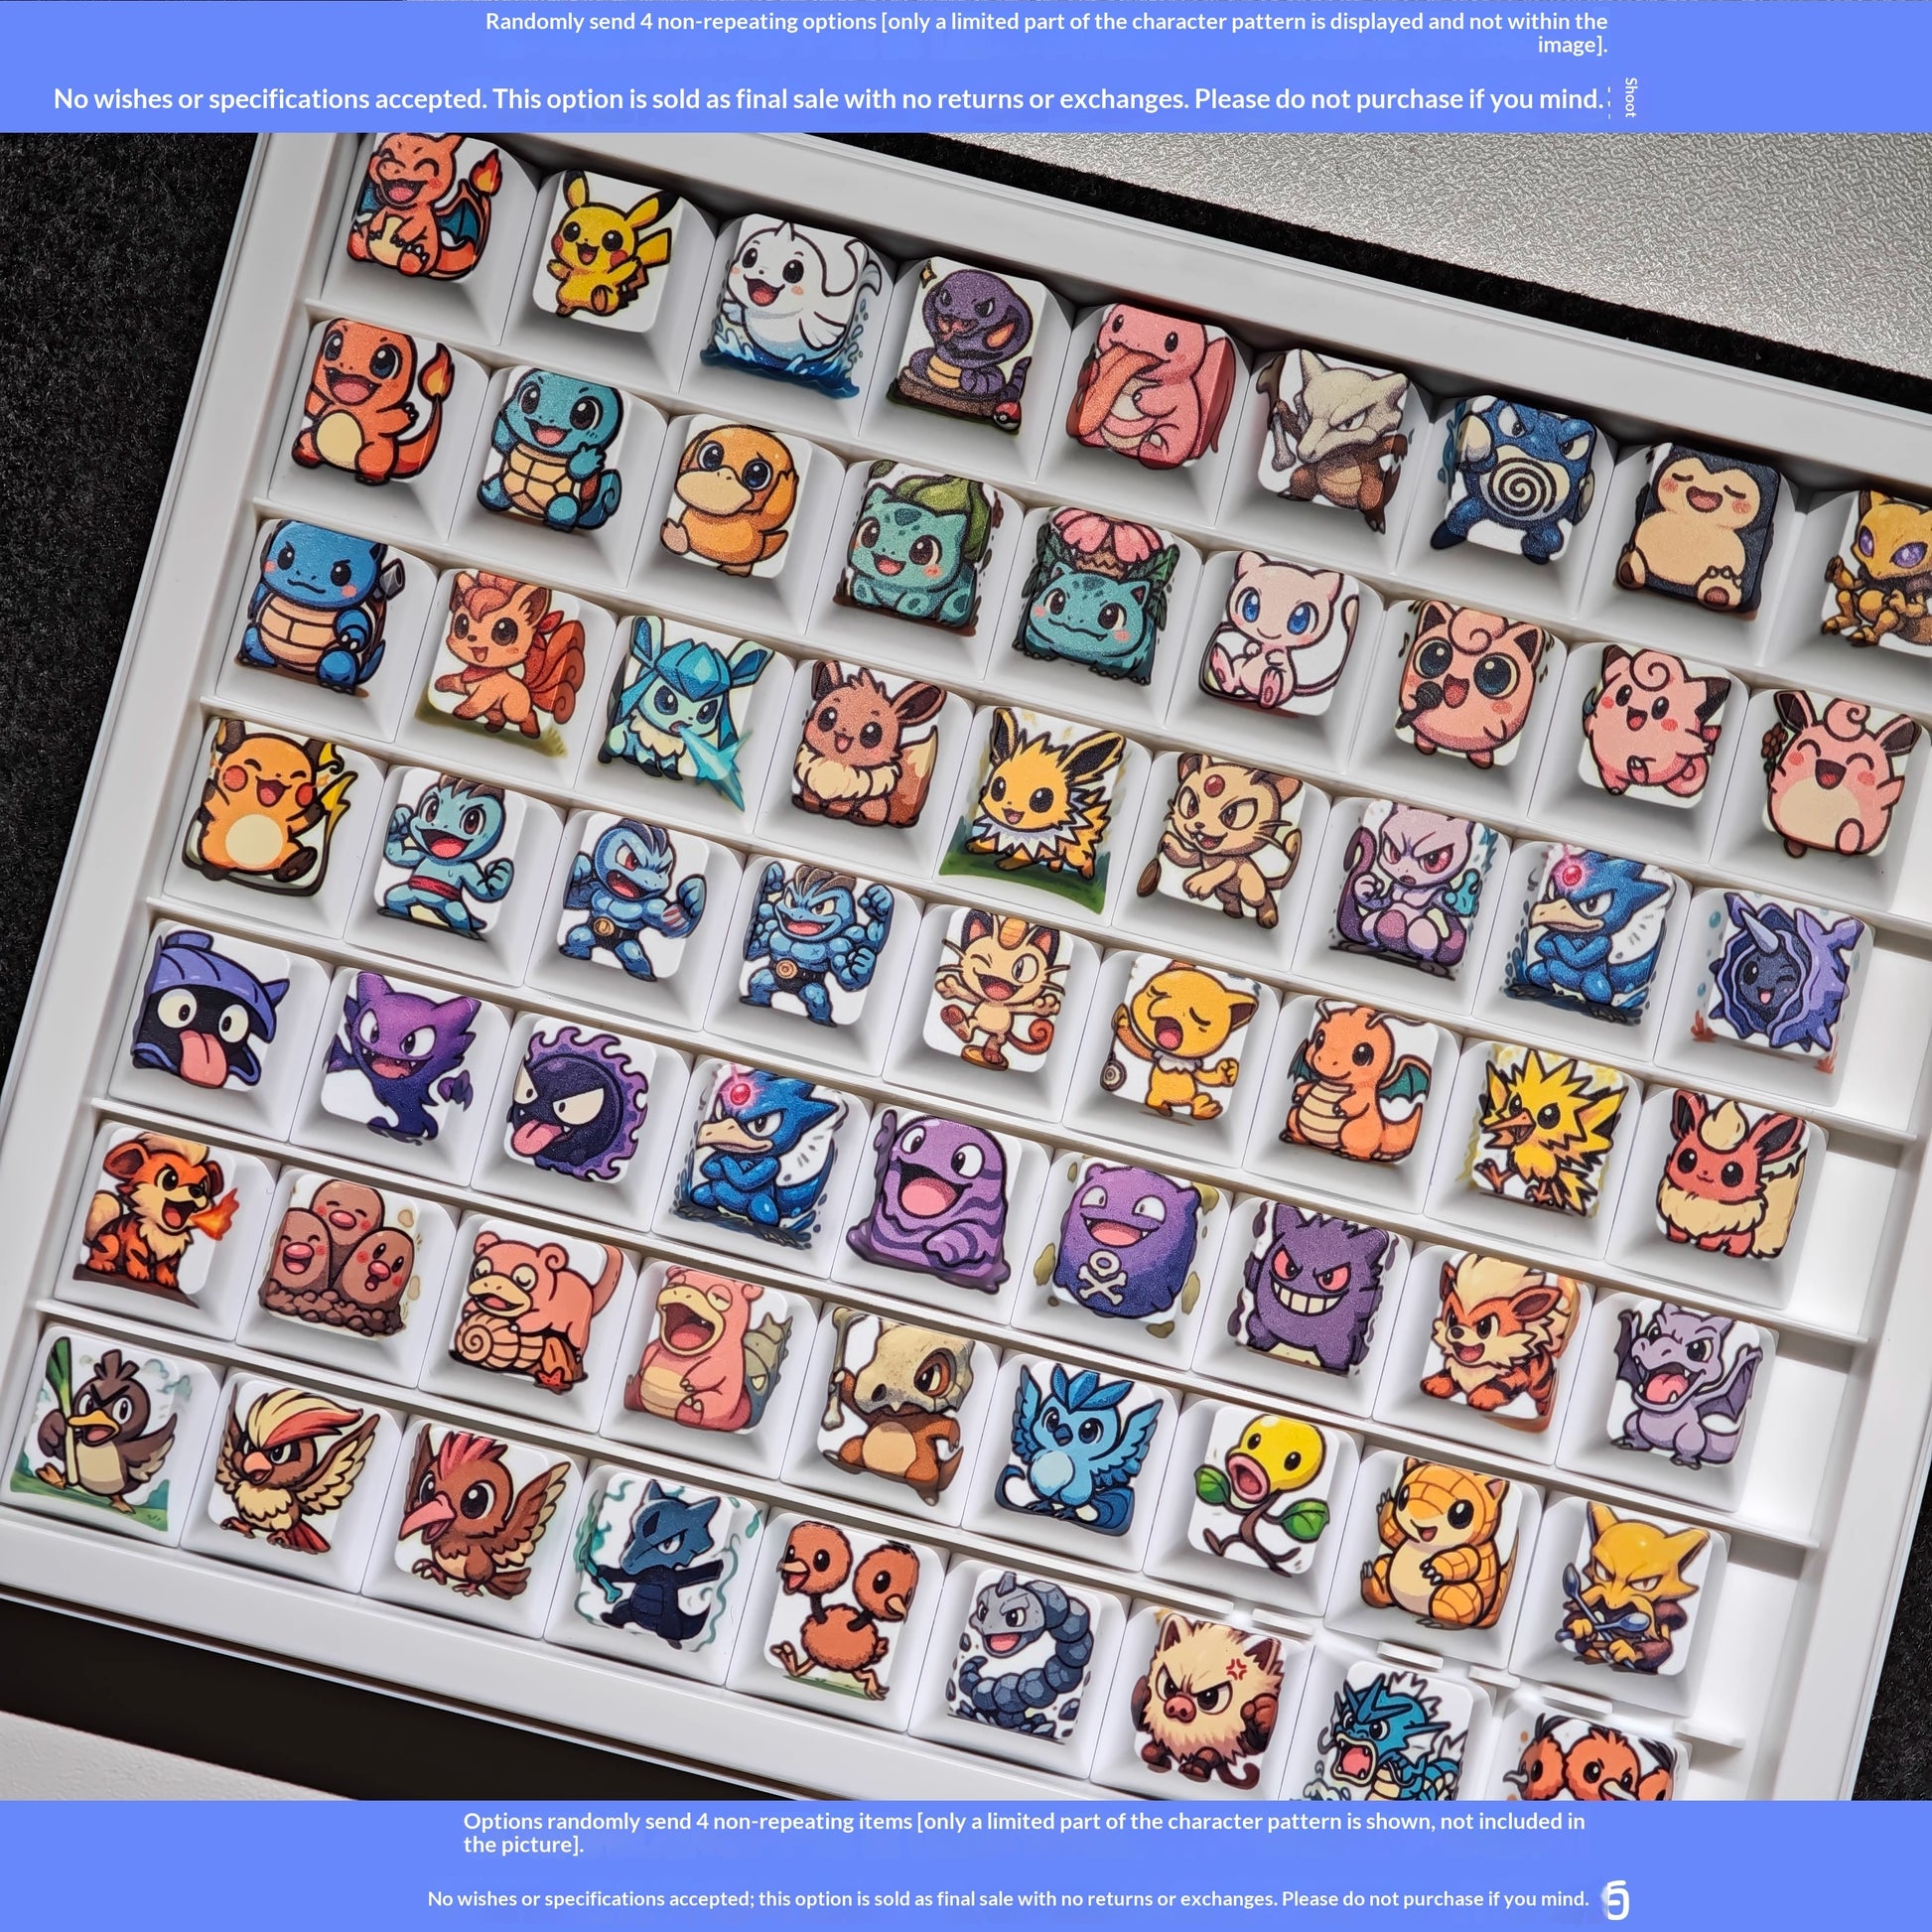Click the ice-blue Glaceon keycap
Image resolution: width=1932 pixels, height=1932 pixels.
coord(683,699)
